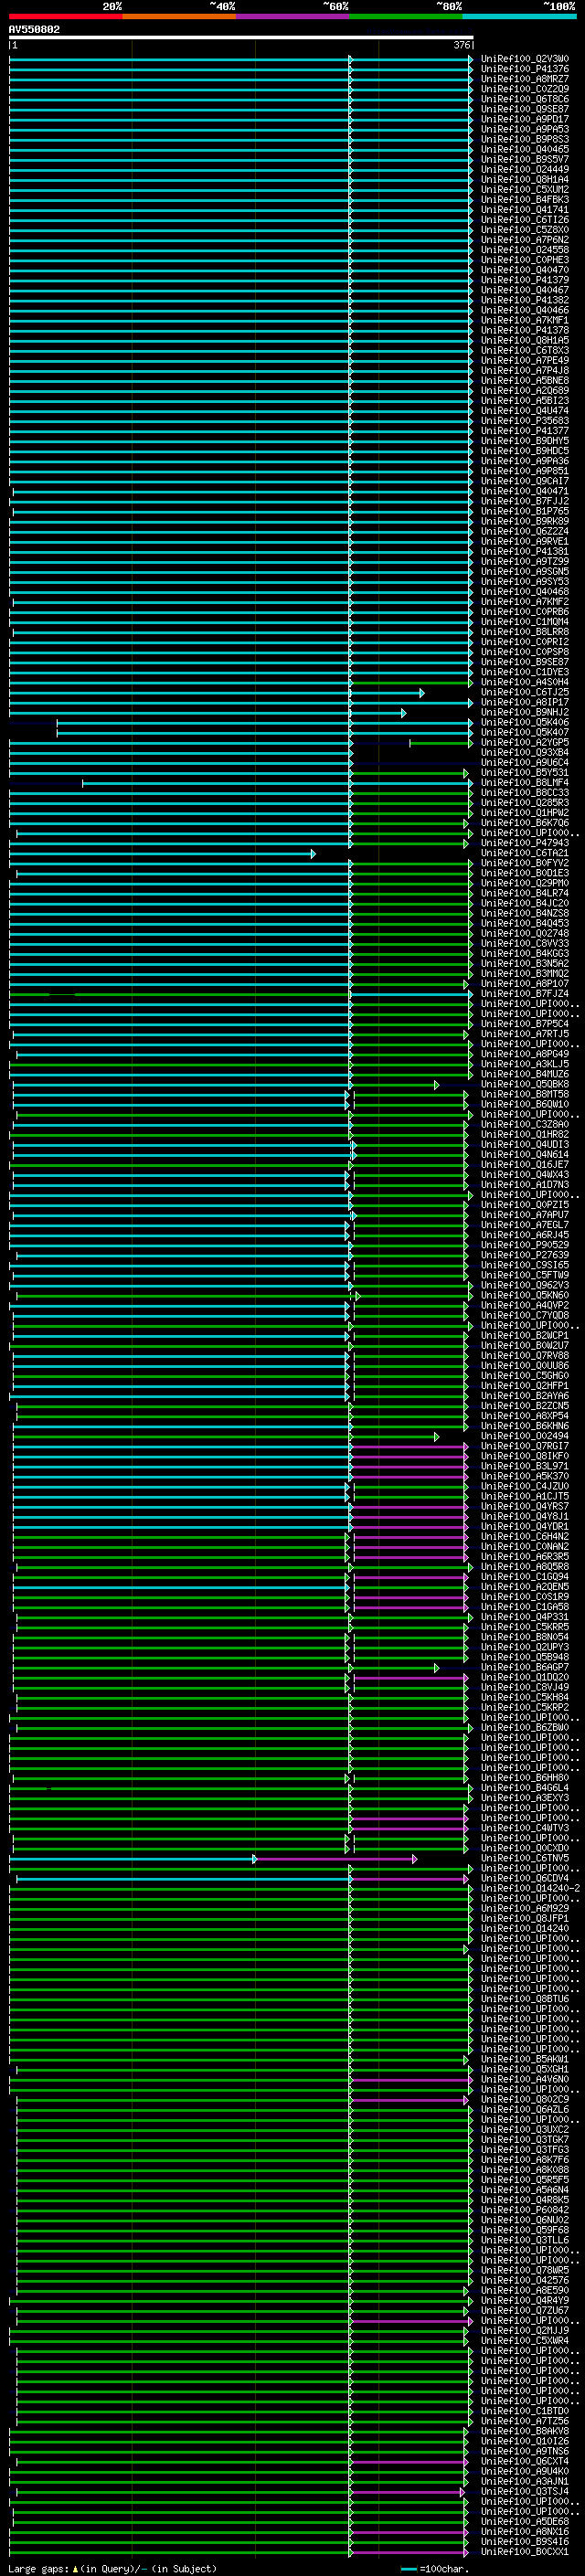
Task: Select label UniRef100_C6H4N2
Action: (525, 1536)
